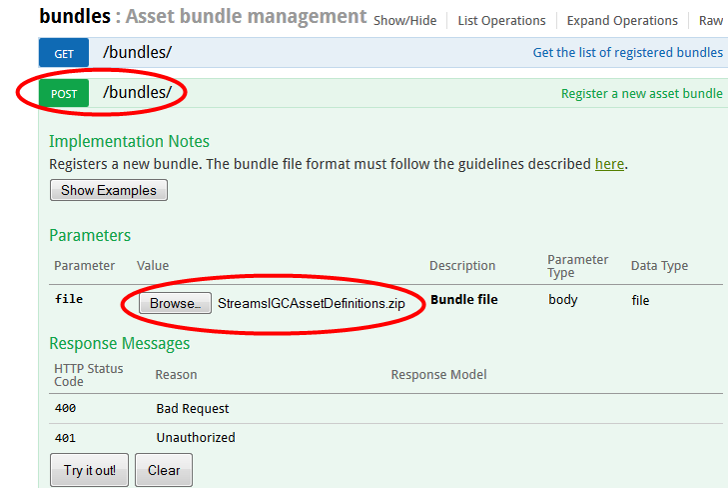The image size is (728, 488).
Task: Select the 401 Unauthorized response row
Action: pos(195,437)
